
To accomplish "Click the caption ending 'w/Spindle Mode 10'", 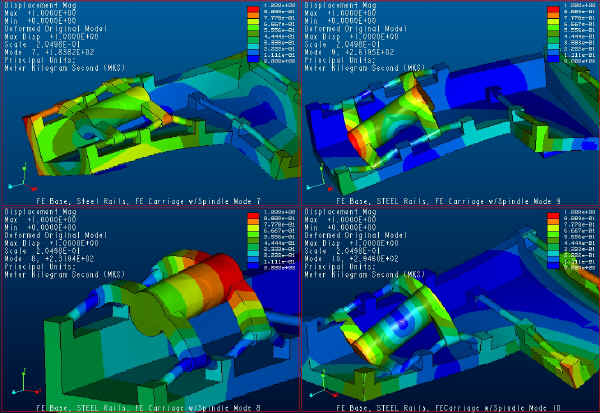I will 448,408.
